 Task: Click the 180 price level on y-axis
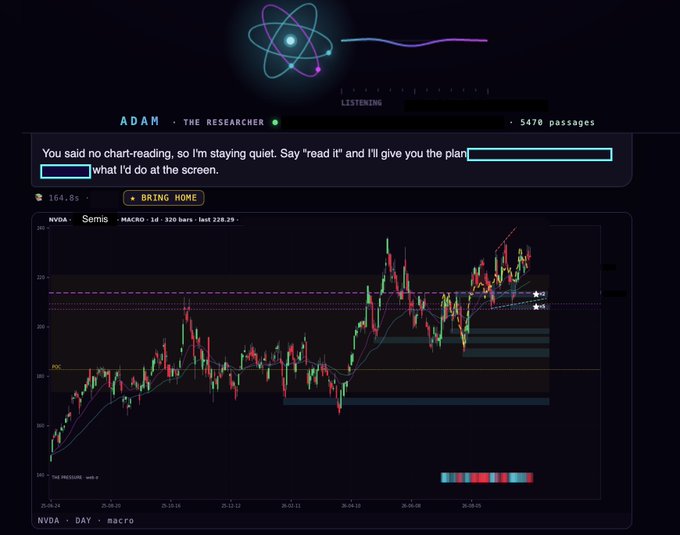point(41,376)
